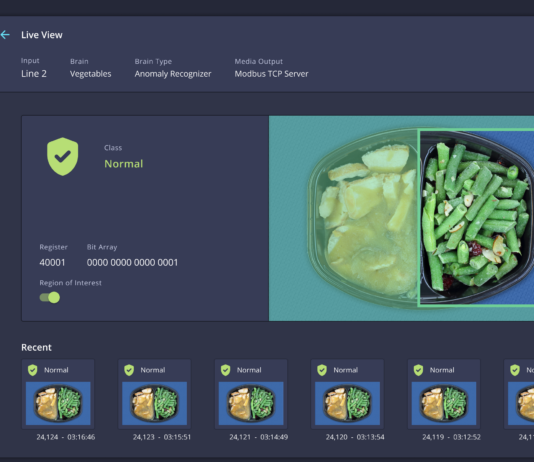The height and width of the screenshot is (462, 534).
Task: Click the shield icon on card 24,123
Action: coord(129,370)
